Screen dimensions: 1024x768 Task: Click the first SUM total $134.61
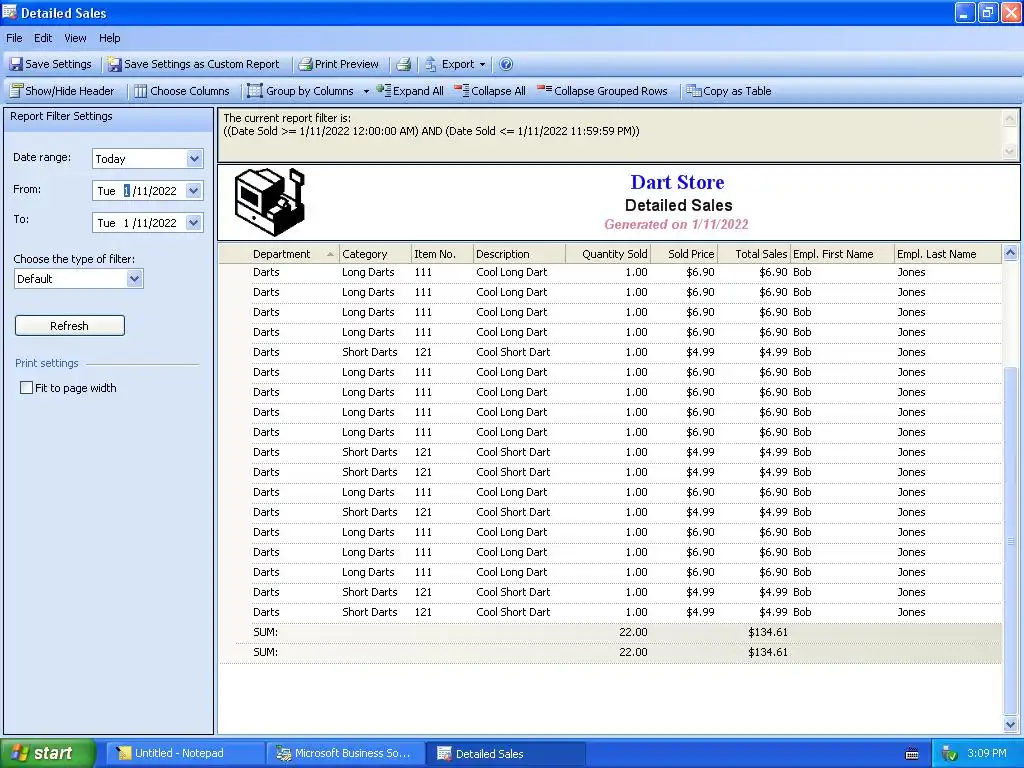tap(768, 632)
